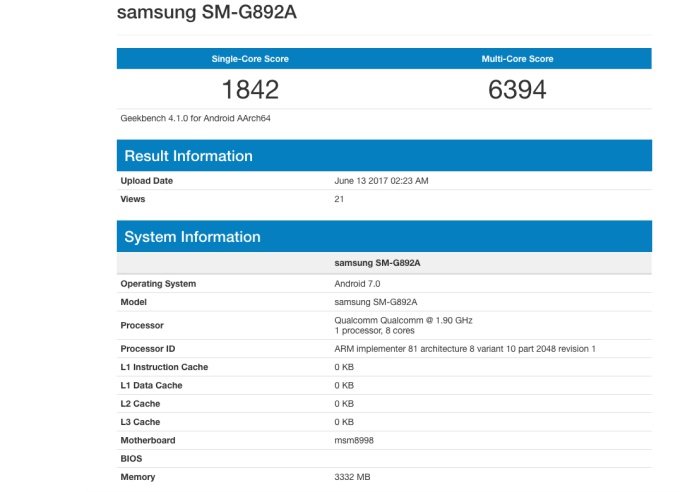Screen dimensions: 680x492
Task: Click the multi-core score value 6394
Action: 517,90
